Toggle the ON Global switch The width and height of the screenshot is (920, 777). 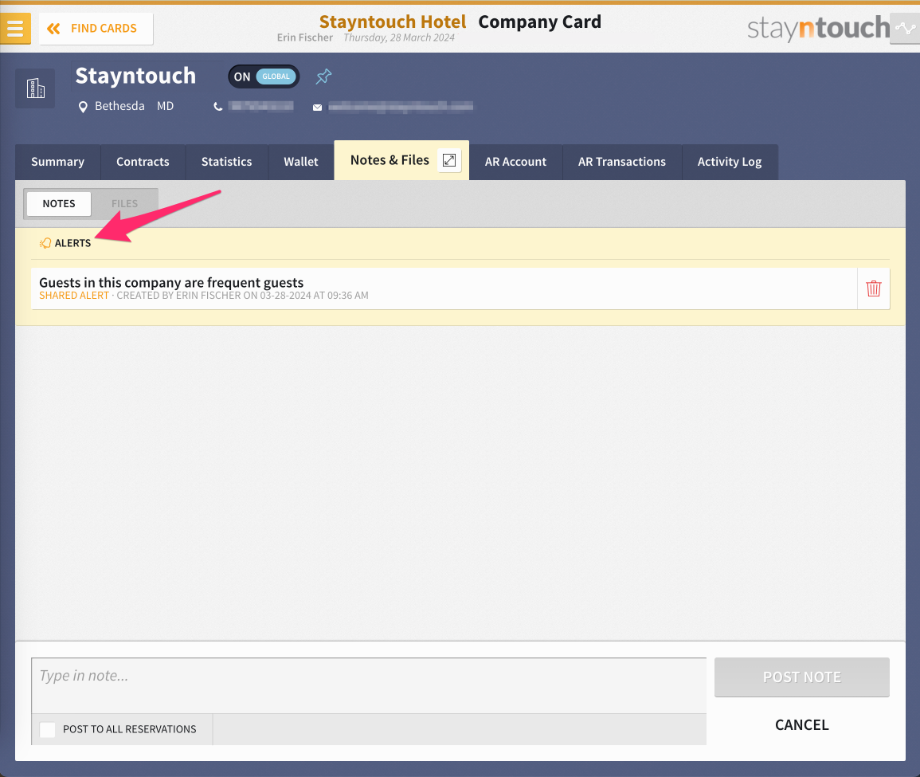pyautogui.click(x=263, y=77)
